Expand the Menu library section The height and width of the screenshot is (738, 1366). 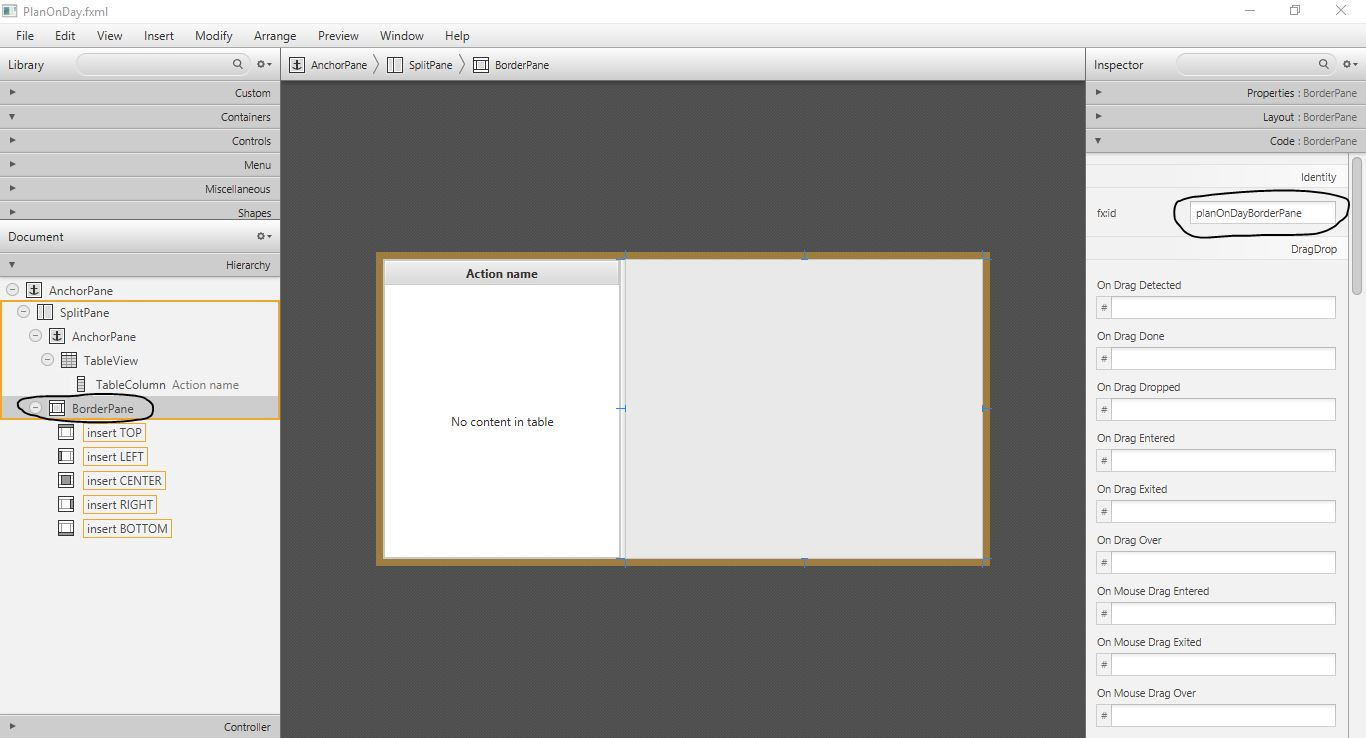pos(140,164)
